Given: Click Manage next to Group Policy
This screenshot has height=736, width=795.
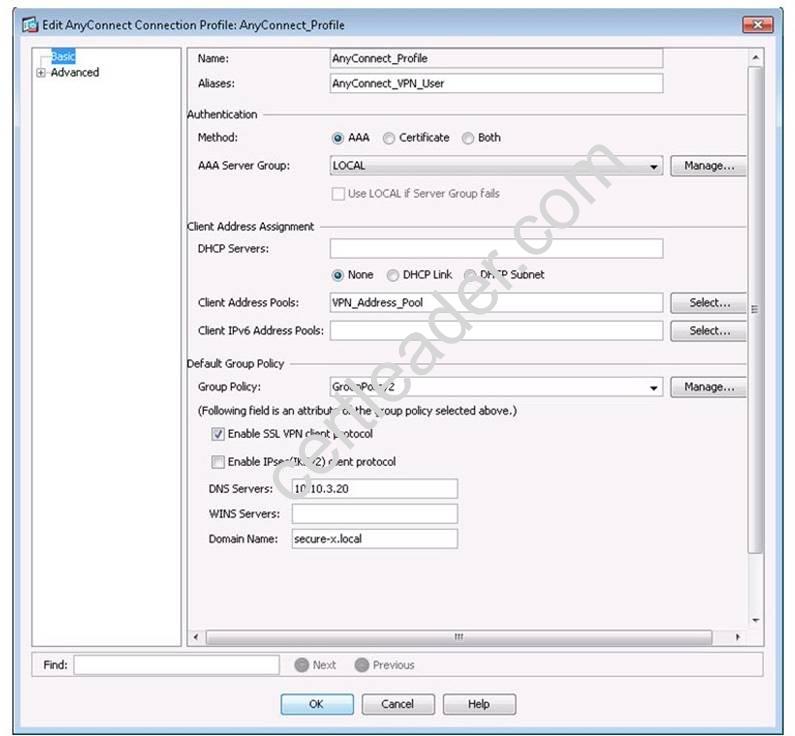Looking at the screenshot, I should pyautogui.click(x=708, y=387).
